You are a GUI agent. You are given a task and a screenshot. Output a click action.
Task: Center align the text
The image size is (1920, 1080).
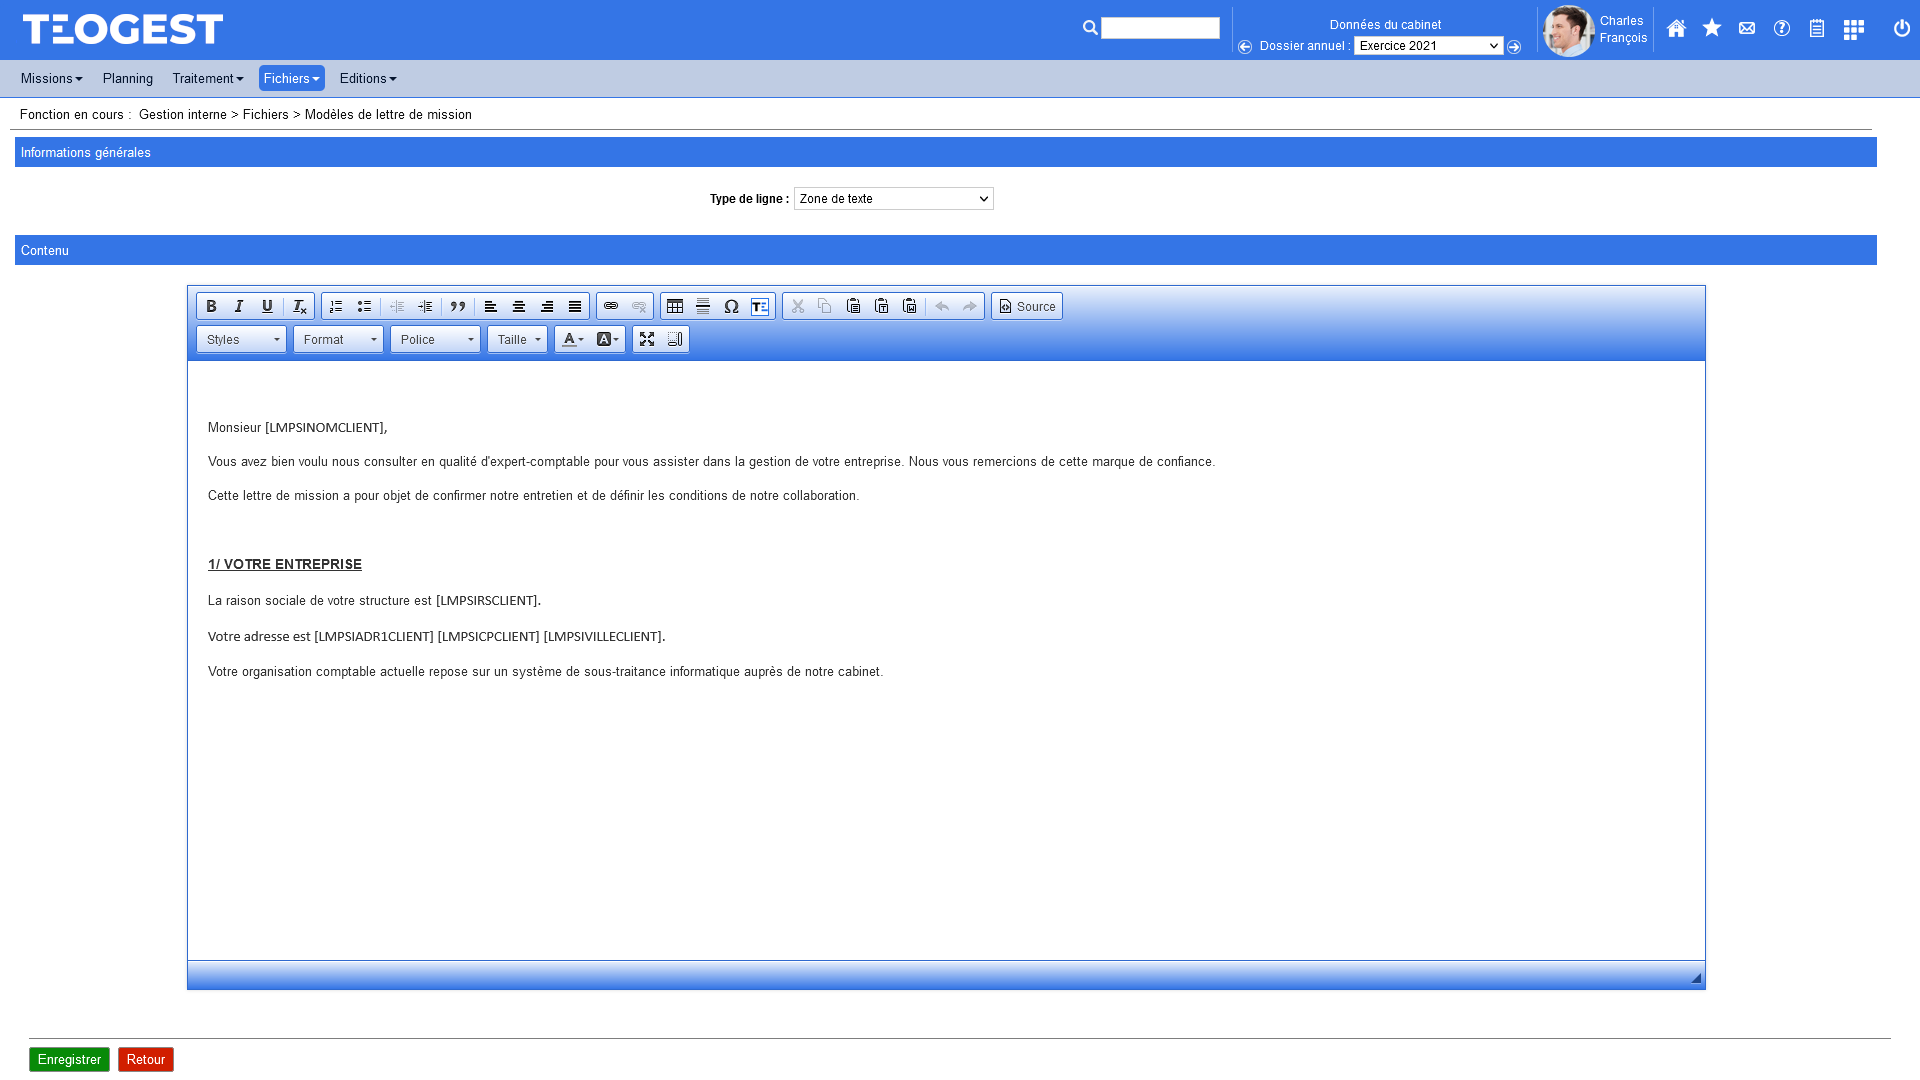pyautogui.click(x=519, y=306)
